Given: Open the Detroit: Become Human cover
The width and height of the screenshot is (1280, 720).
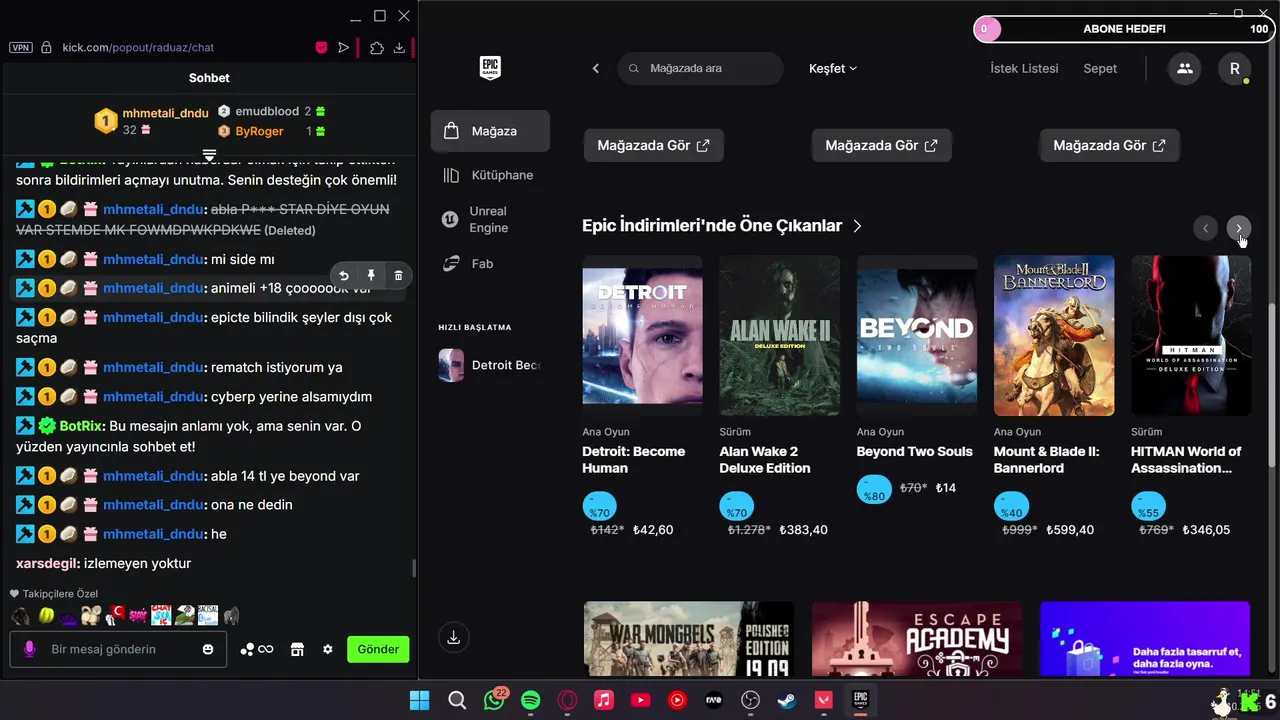Looking at the screenshot, I should coord(642,335).
